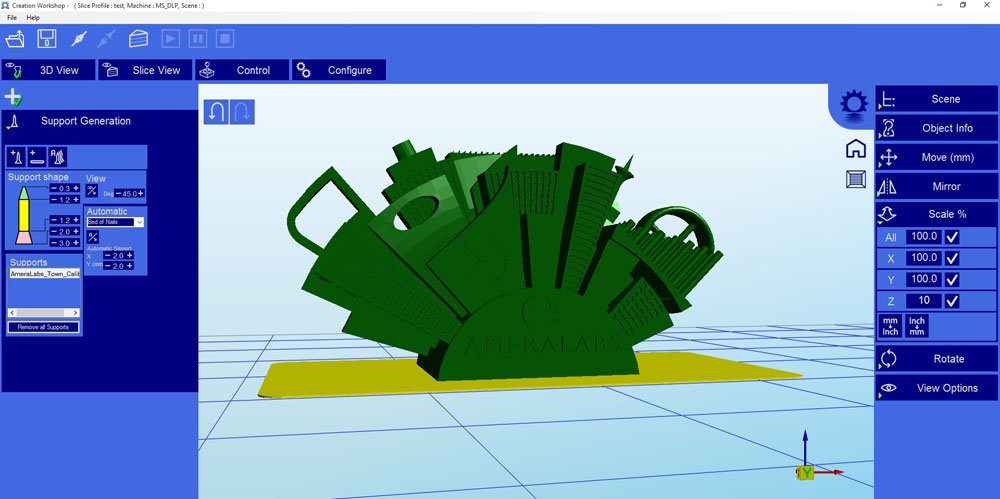Viewport: 1000px width, 499px height.
Task: Start the print with the play button
Action: (x=170, y=38)
